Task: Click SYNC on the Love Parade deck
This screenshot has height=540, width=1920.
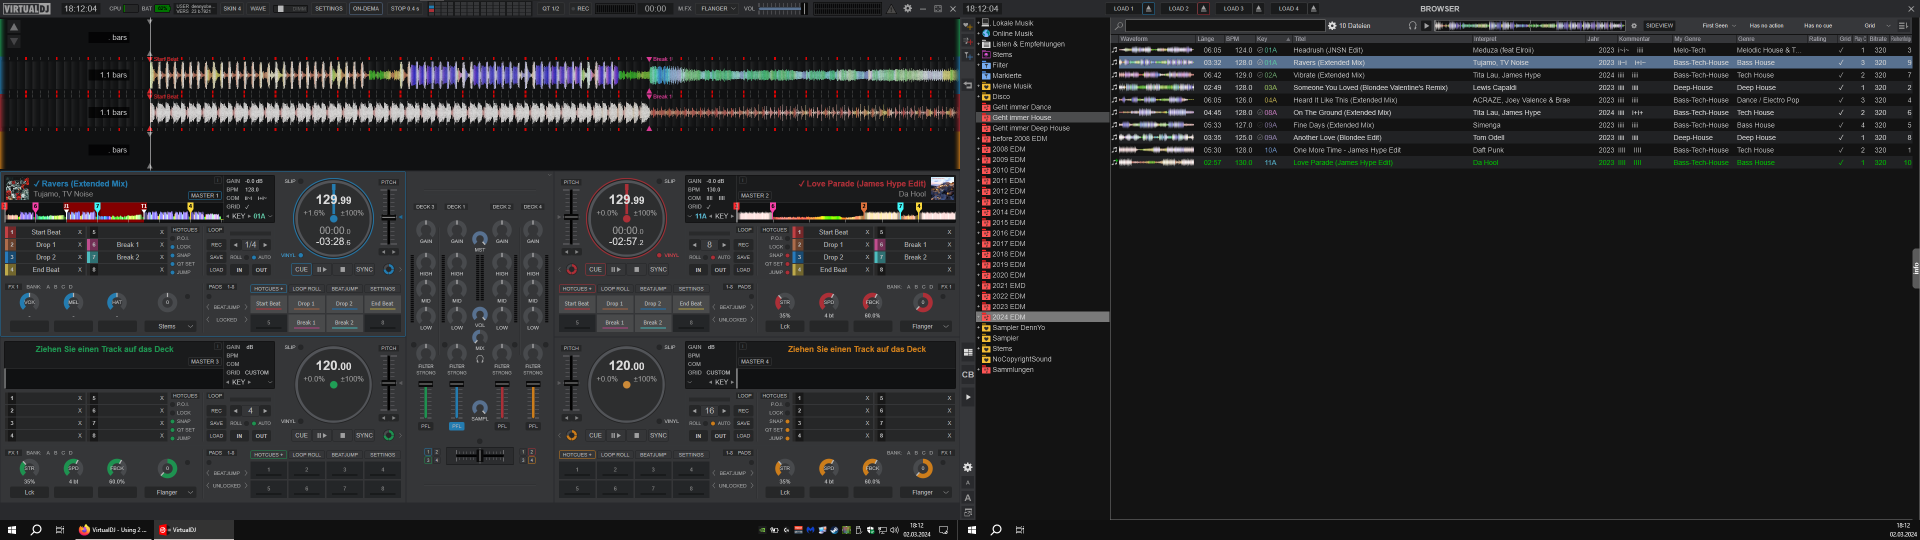Action: pos(658,269)
